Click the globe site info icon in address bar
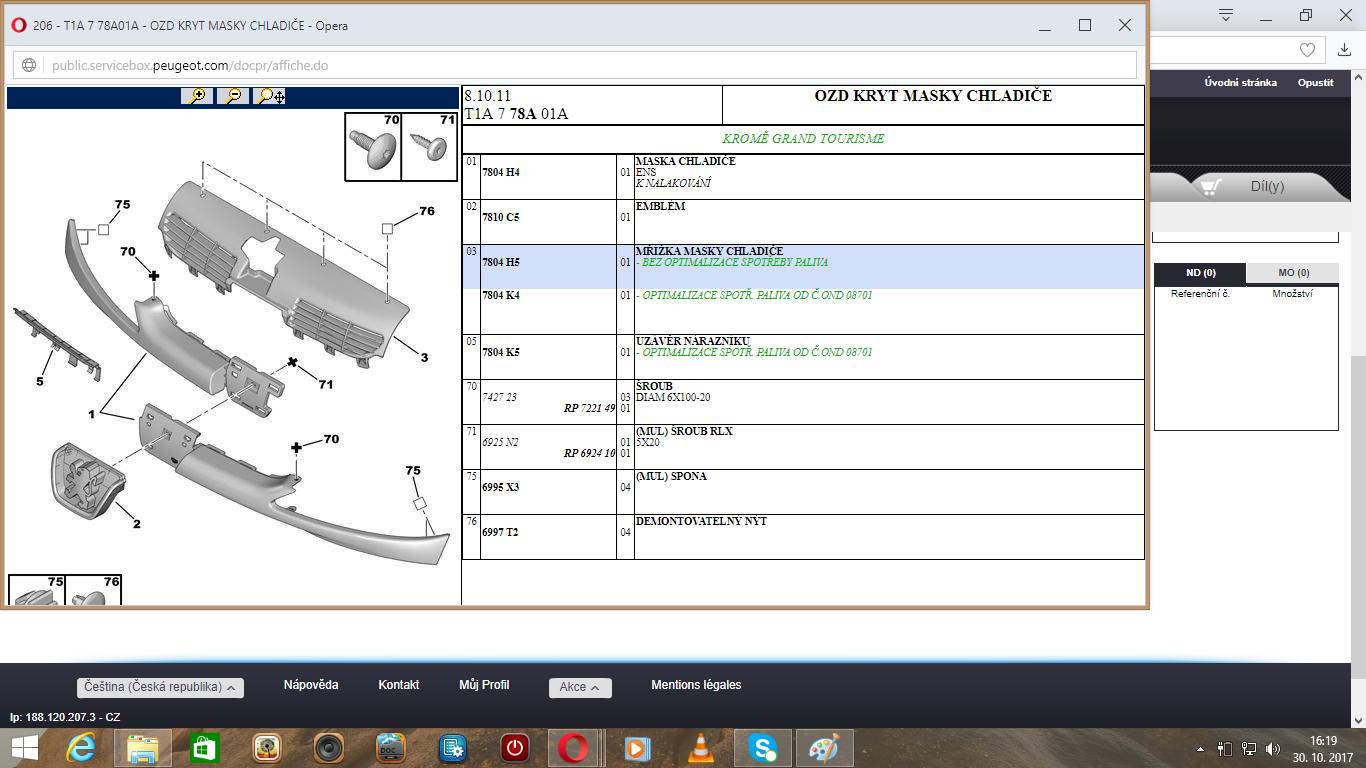Image resolution: width=1366 pixels, height=768 pixels. 29,65
